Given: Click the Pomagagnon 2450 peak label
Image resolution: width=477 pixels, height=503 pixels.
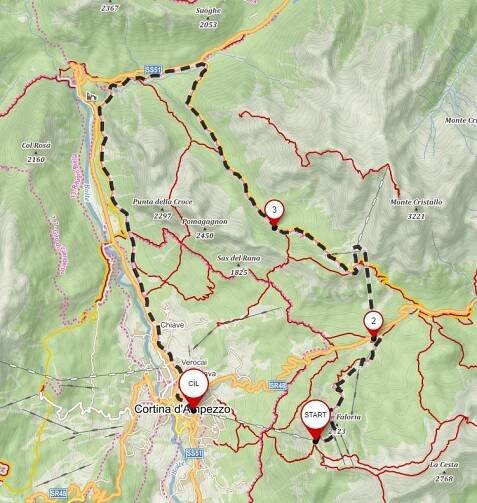Looking at the screenshot, I should (205, 228).
